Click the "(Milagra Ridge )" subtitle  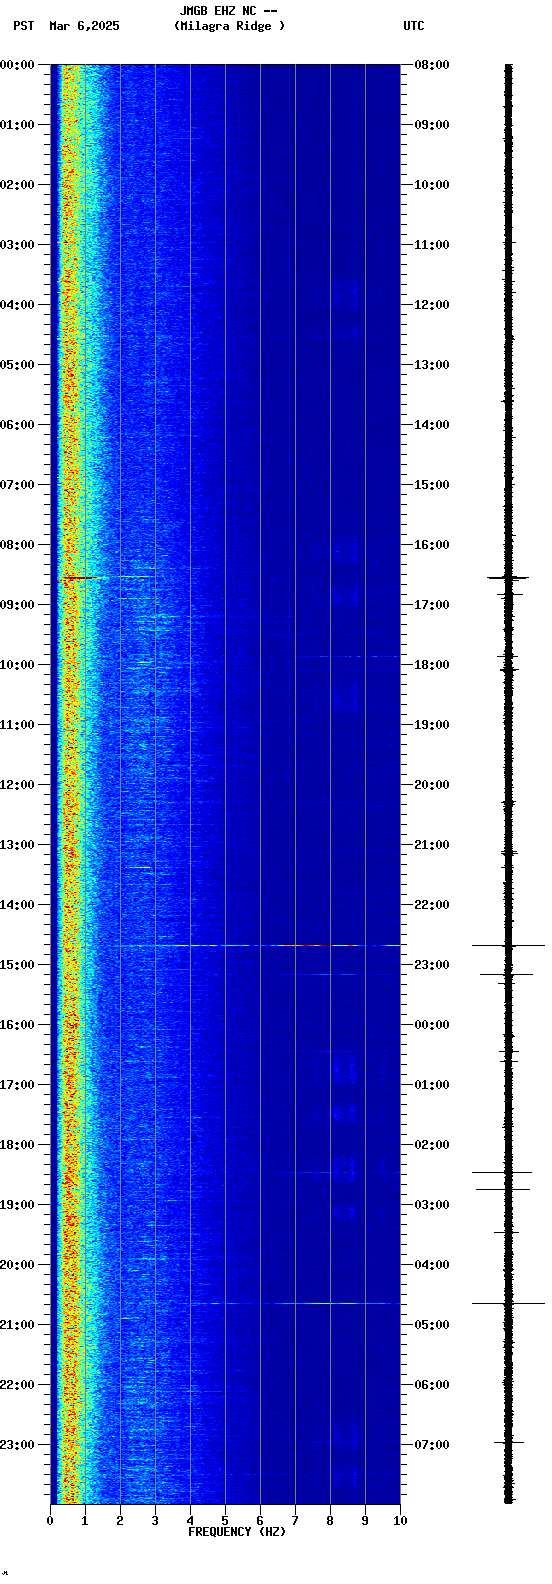pos(229,26)
